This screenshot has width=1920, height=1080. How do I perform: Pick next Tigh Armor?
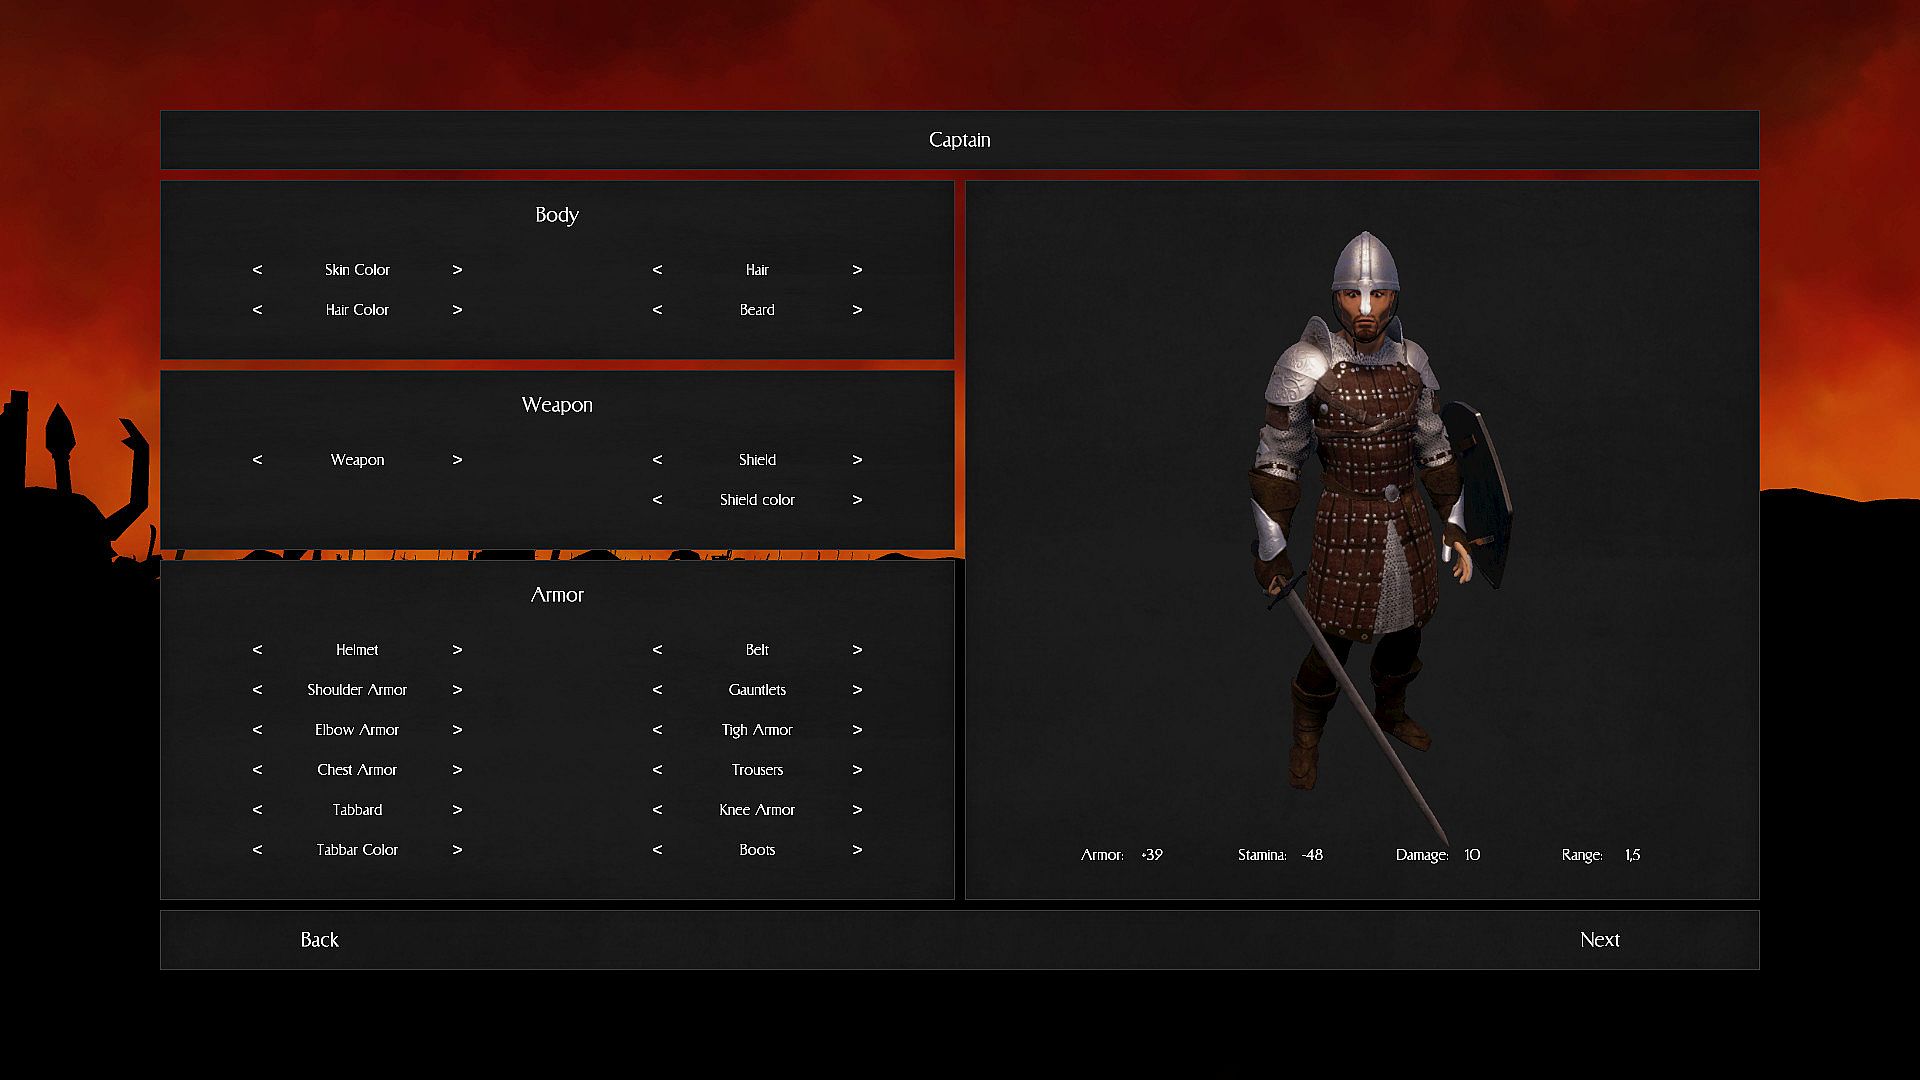point(857,730)
